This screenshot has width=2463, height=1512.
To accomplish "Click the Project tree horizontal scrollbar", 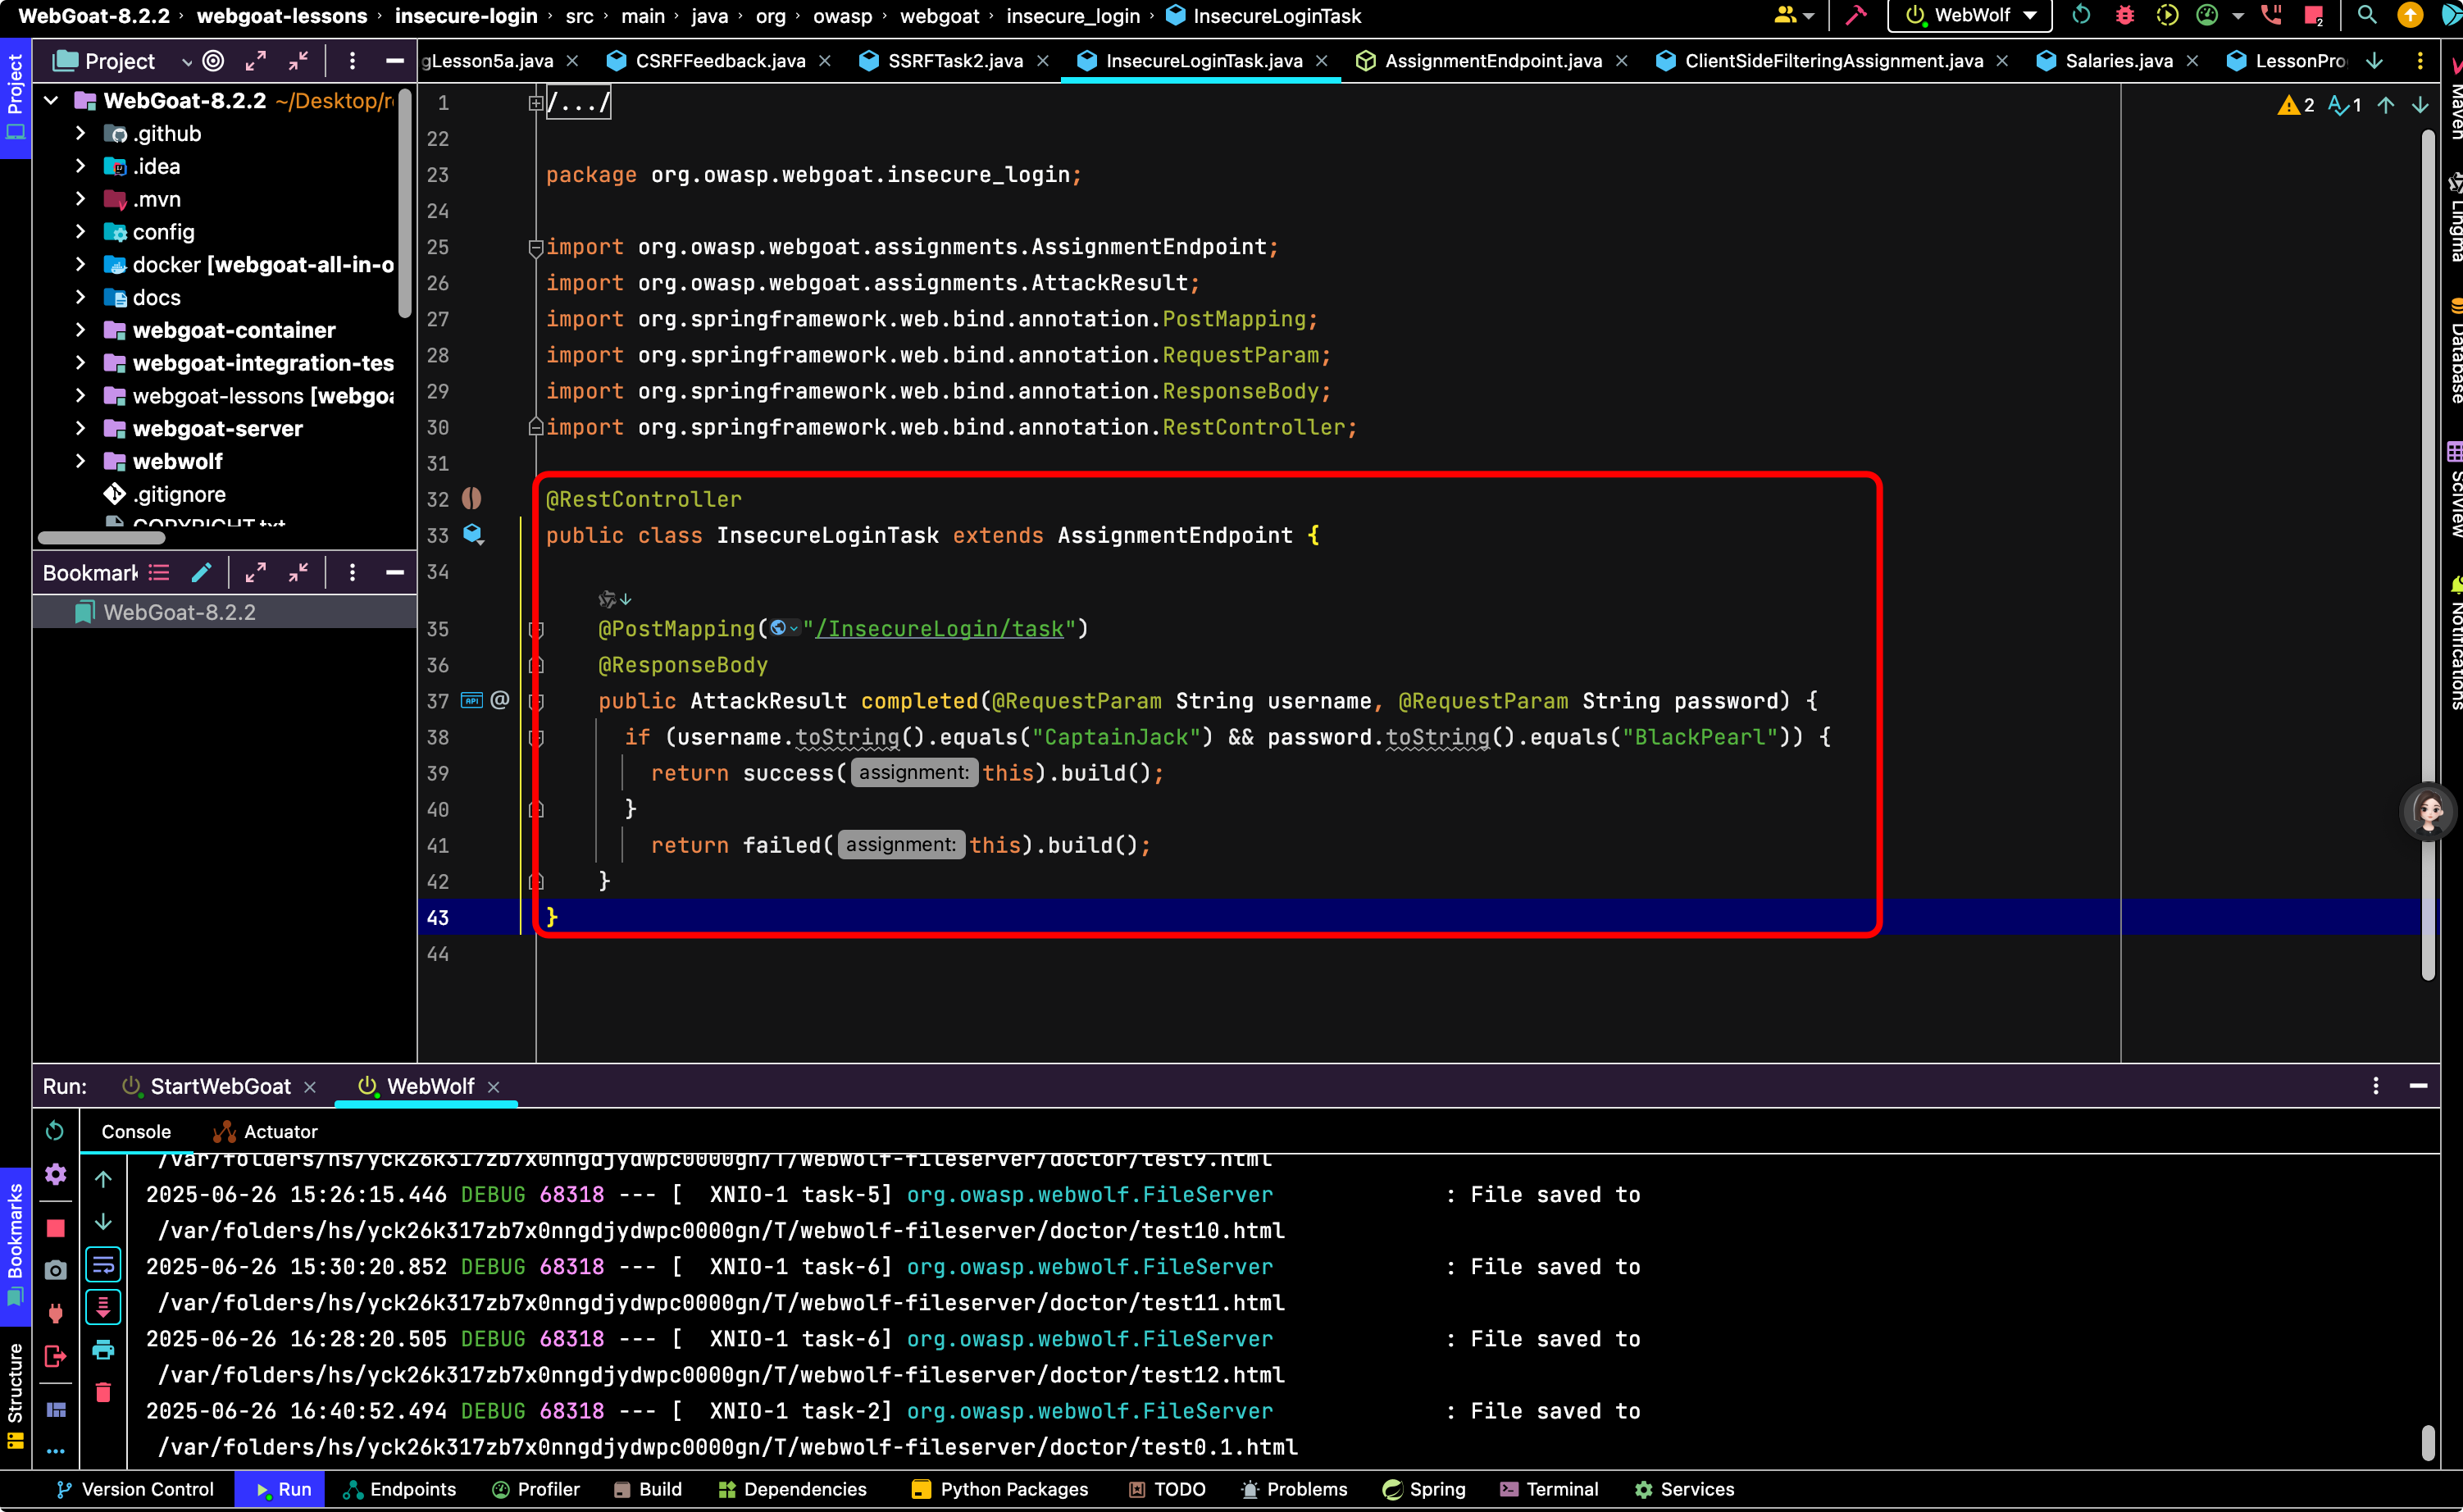I will coord(101,537).
